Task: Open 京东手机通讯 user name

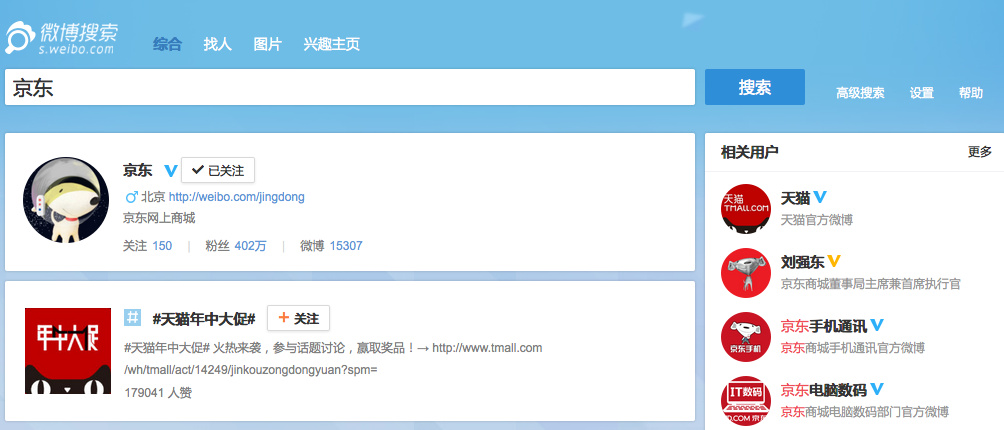Action: pos(823,326)
